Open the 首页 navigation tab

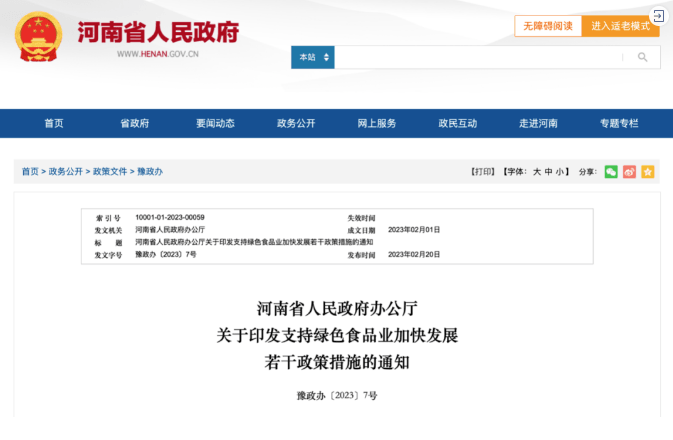click(53, 123)
